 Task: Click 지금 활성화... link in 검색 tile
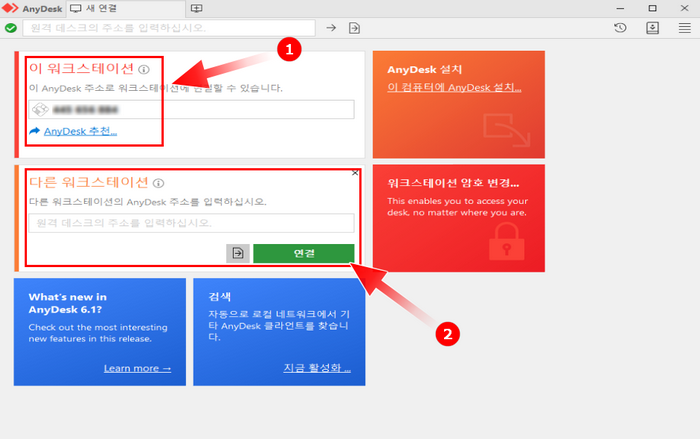tap(317, 368)
